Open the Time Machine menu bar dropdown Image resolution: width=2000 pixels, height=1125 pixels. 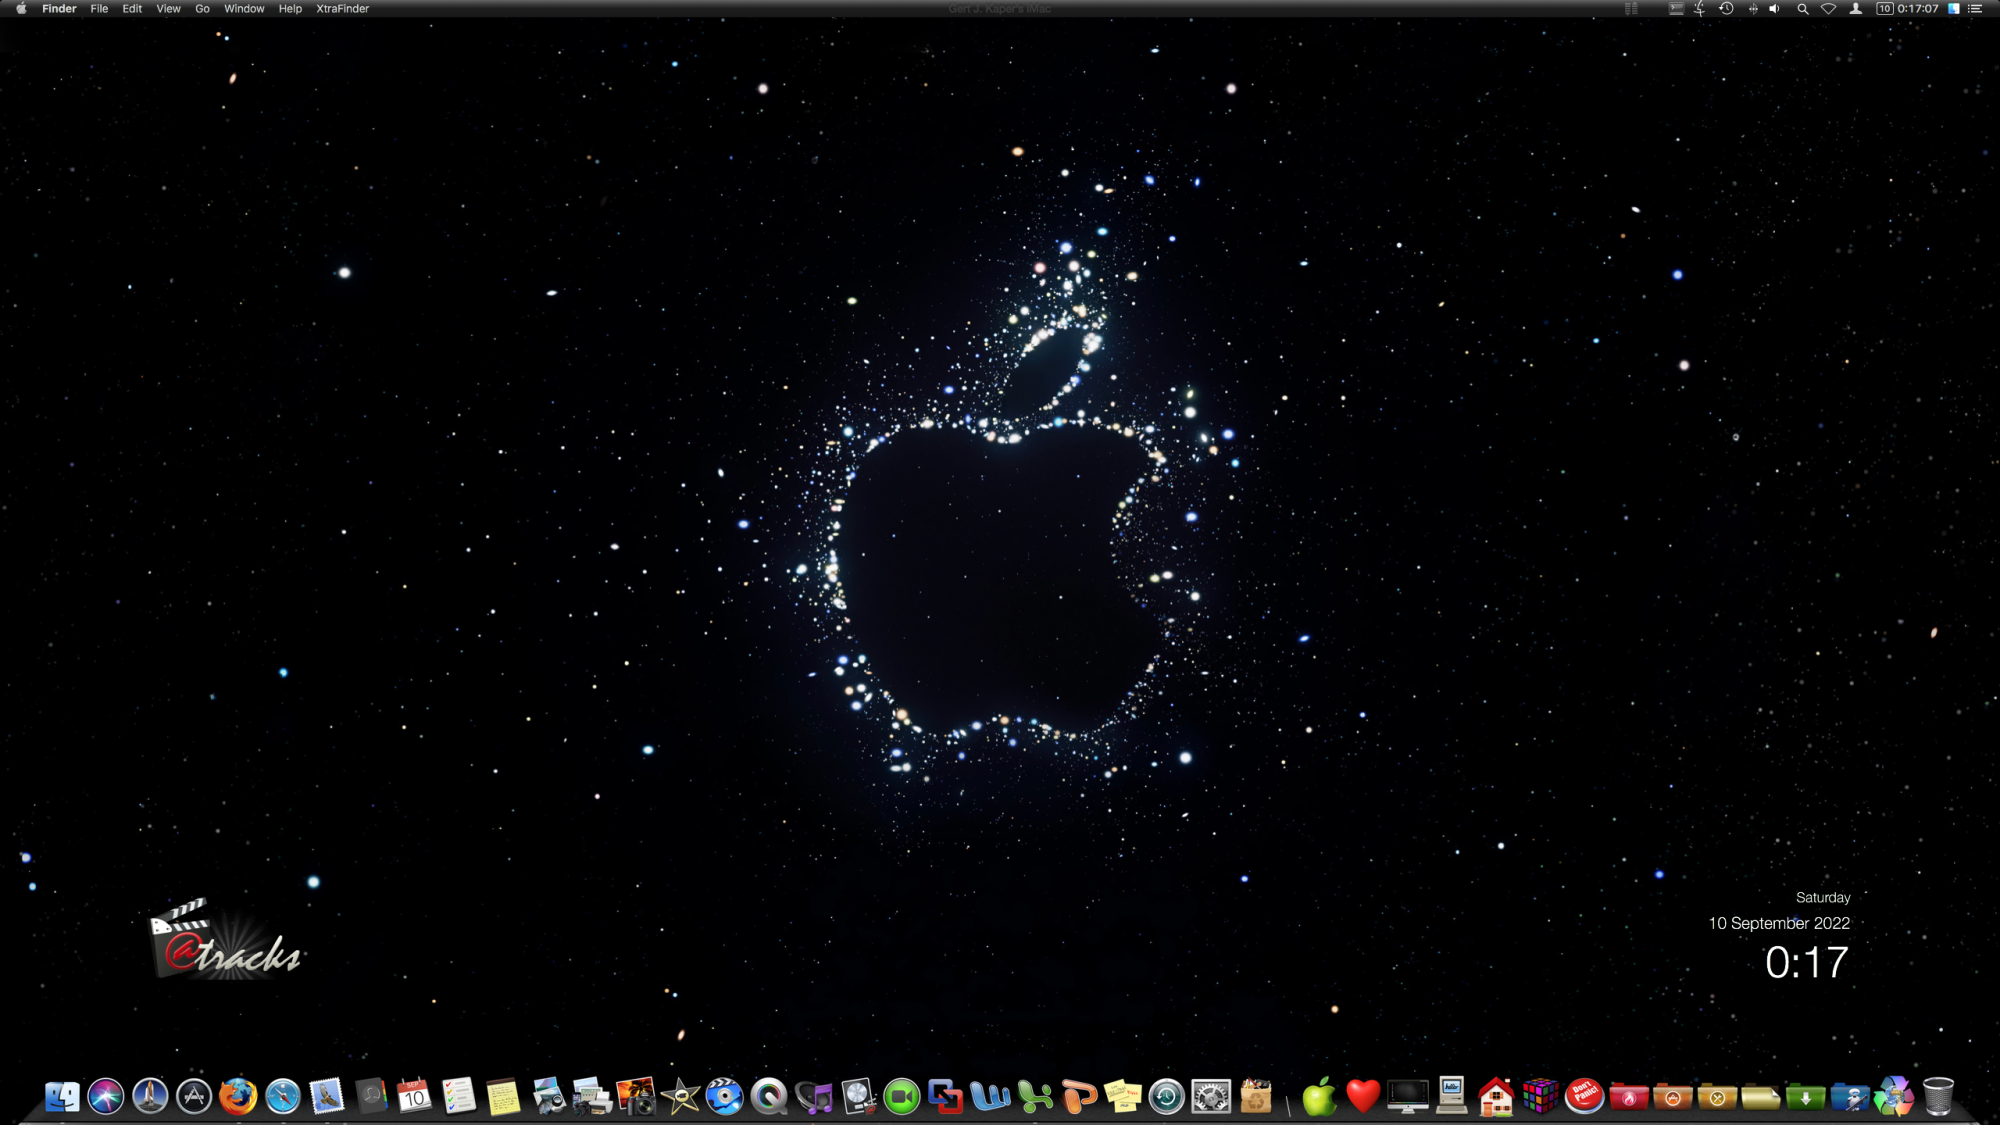tap(1726, 9)
